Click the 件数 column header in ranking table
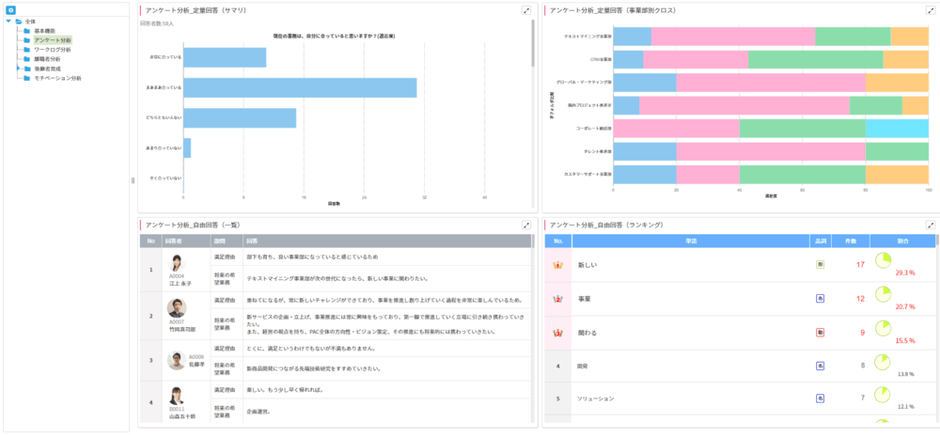Screen dimensions: 940x435 (849, 241)
